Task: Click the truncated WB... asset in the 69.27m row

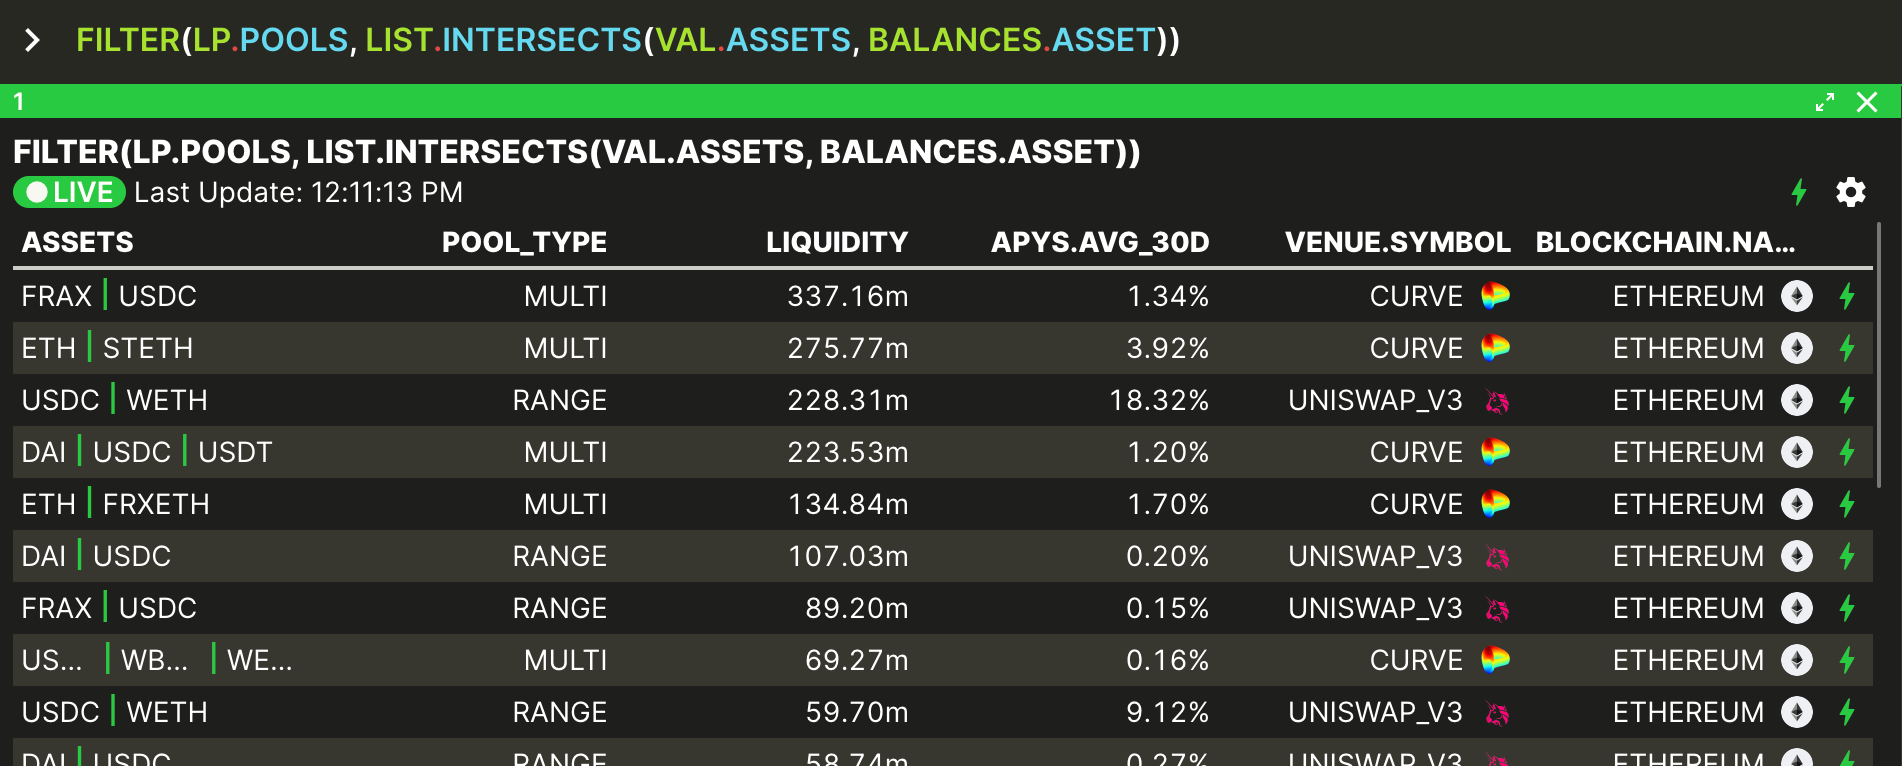Action: click(x=154, y=660)
